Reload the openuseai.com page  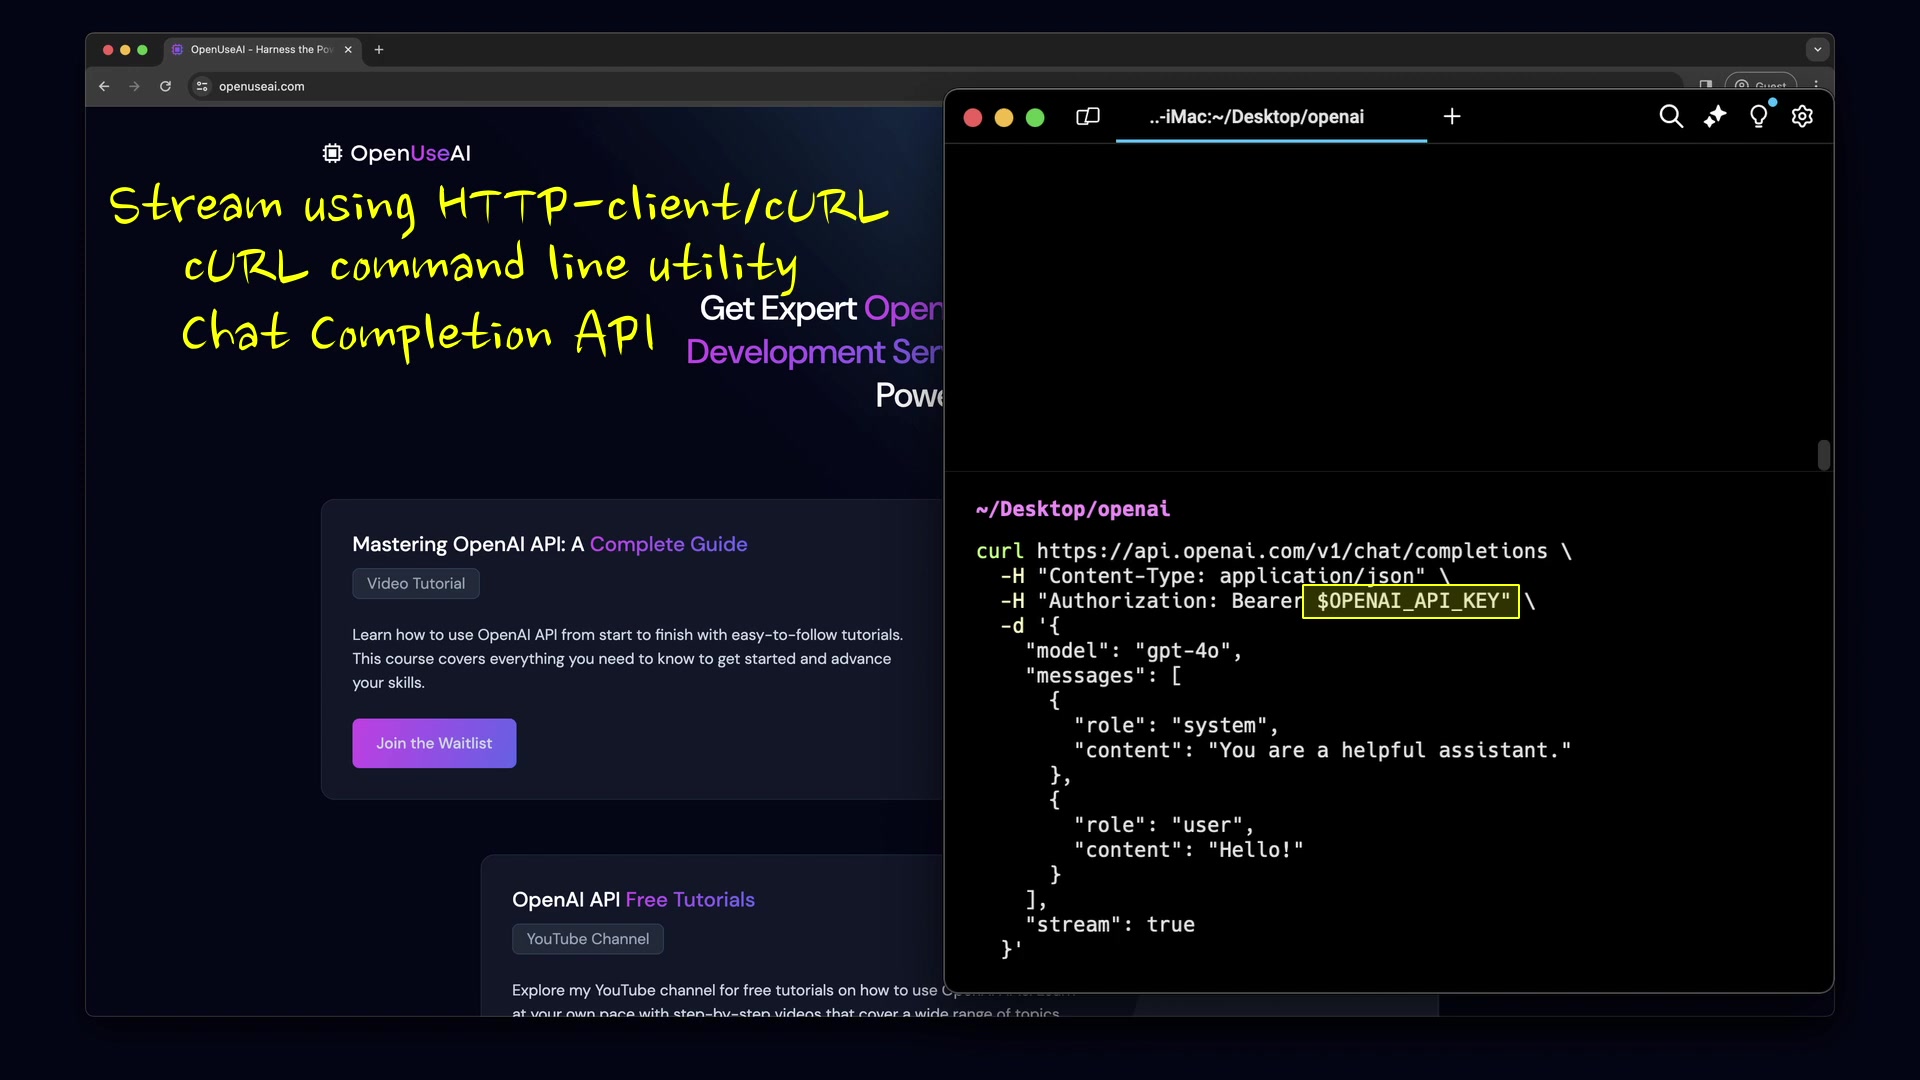(x=166, y=86)
